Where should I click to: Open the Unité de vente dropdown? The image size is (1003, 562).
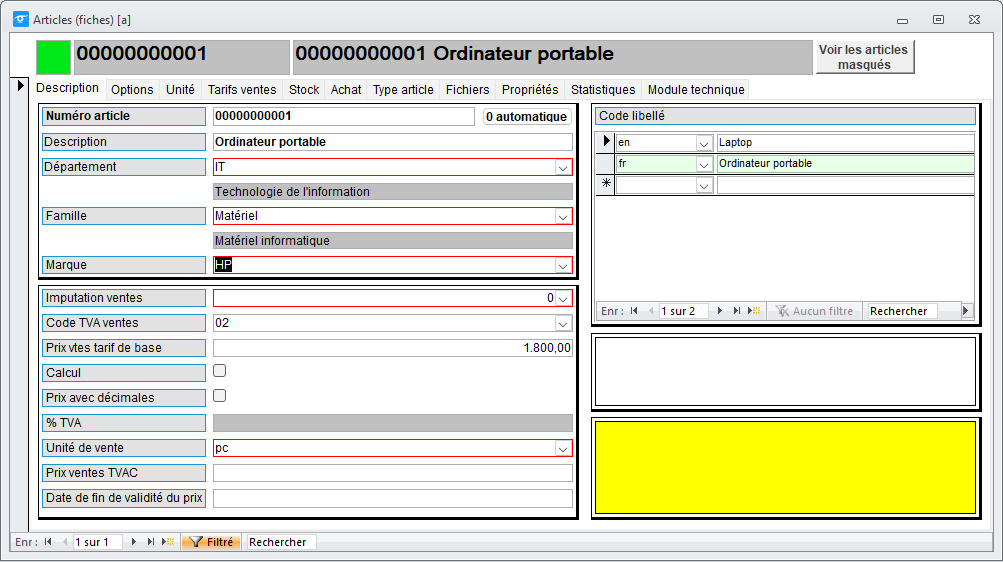coord(562,449)
